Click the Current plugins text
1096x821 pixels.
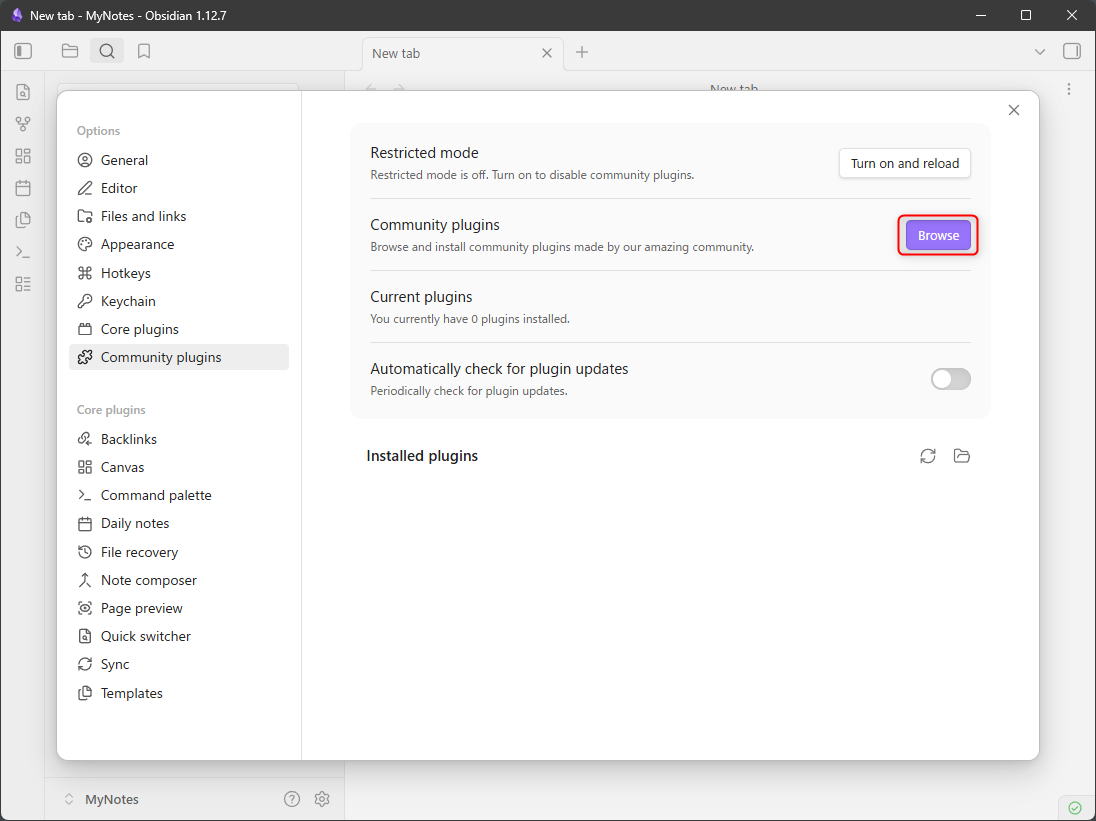(x=421, y=297)
